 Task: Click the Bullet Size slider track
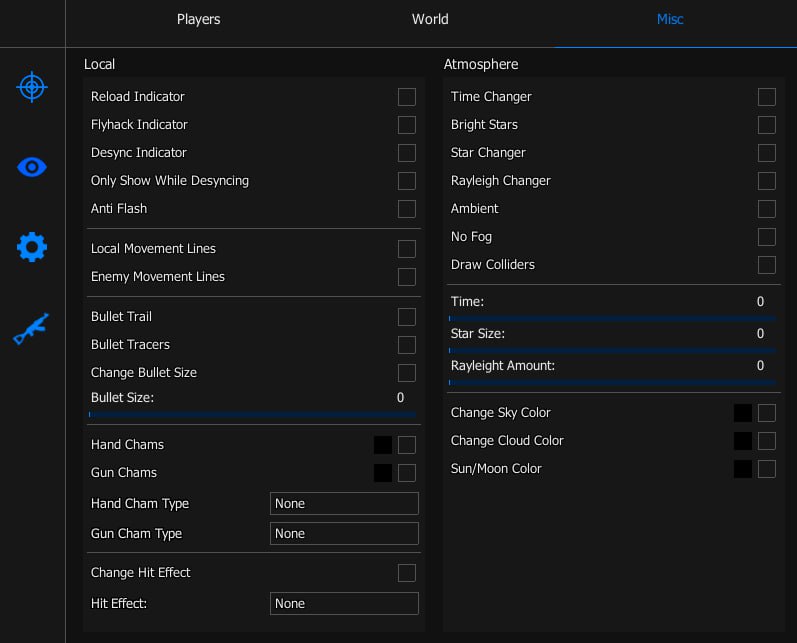point(253,414)
